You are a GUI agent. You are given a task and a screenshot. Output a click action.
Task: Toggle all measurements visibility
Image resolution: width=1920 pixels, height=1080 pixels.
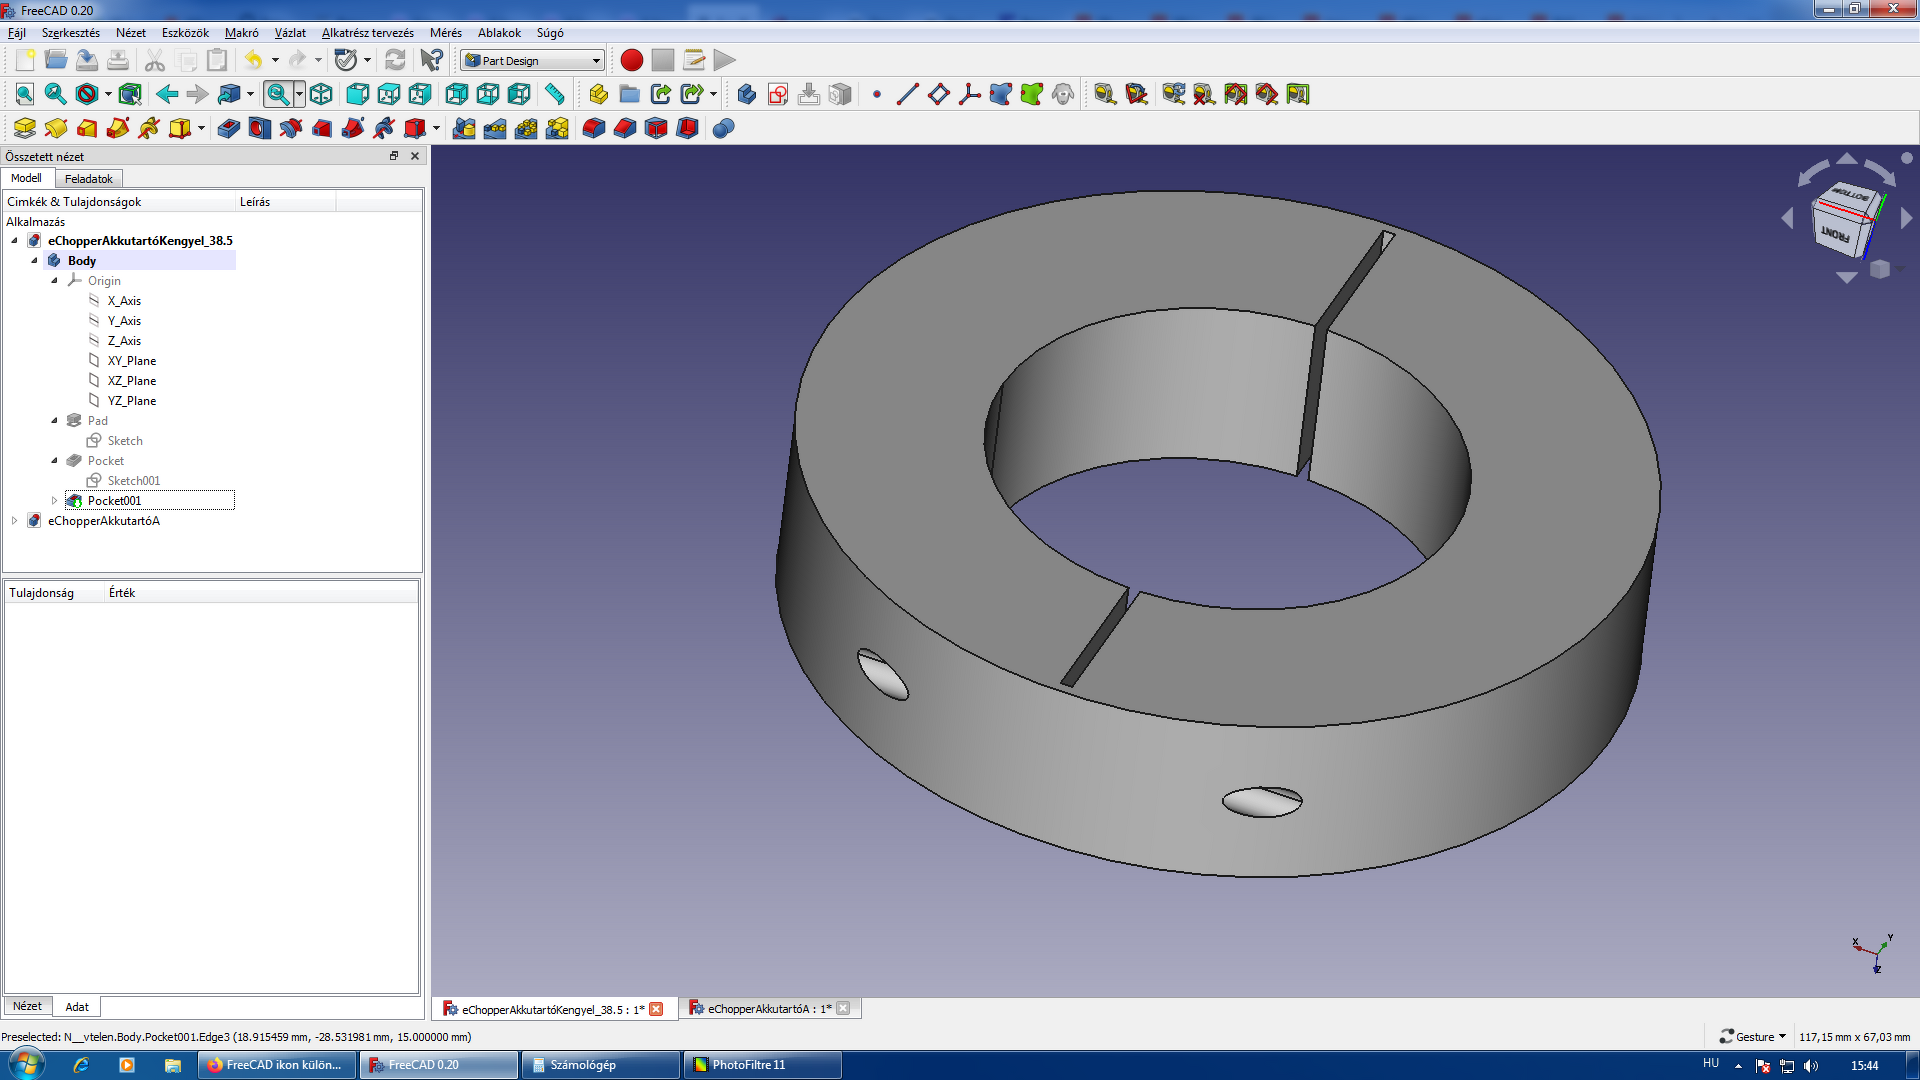[x=1236, y=94]
